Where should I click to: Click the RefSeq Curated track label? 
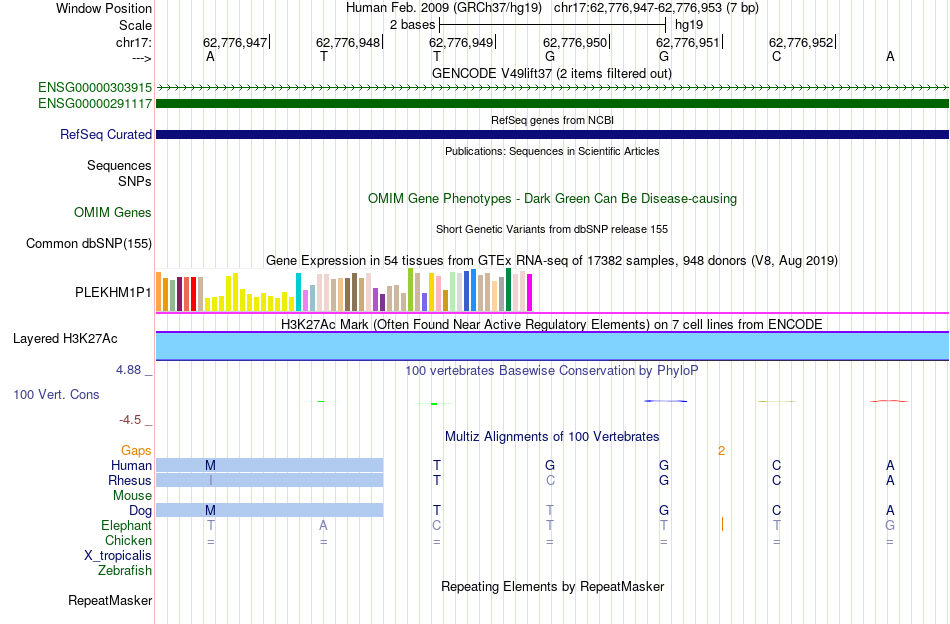pyautogui.click(x=106, y=134)
